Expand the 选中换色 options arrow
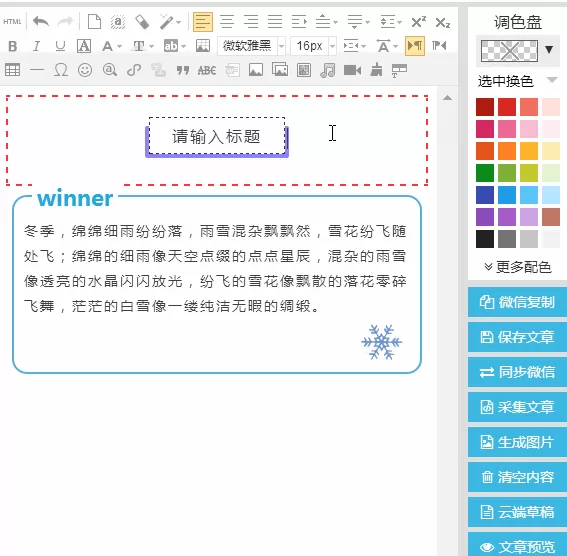 [x=552, y=80]
